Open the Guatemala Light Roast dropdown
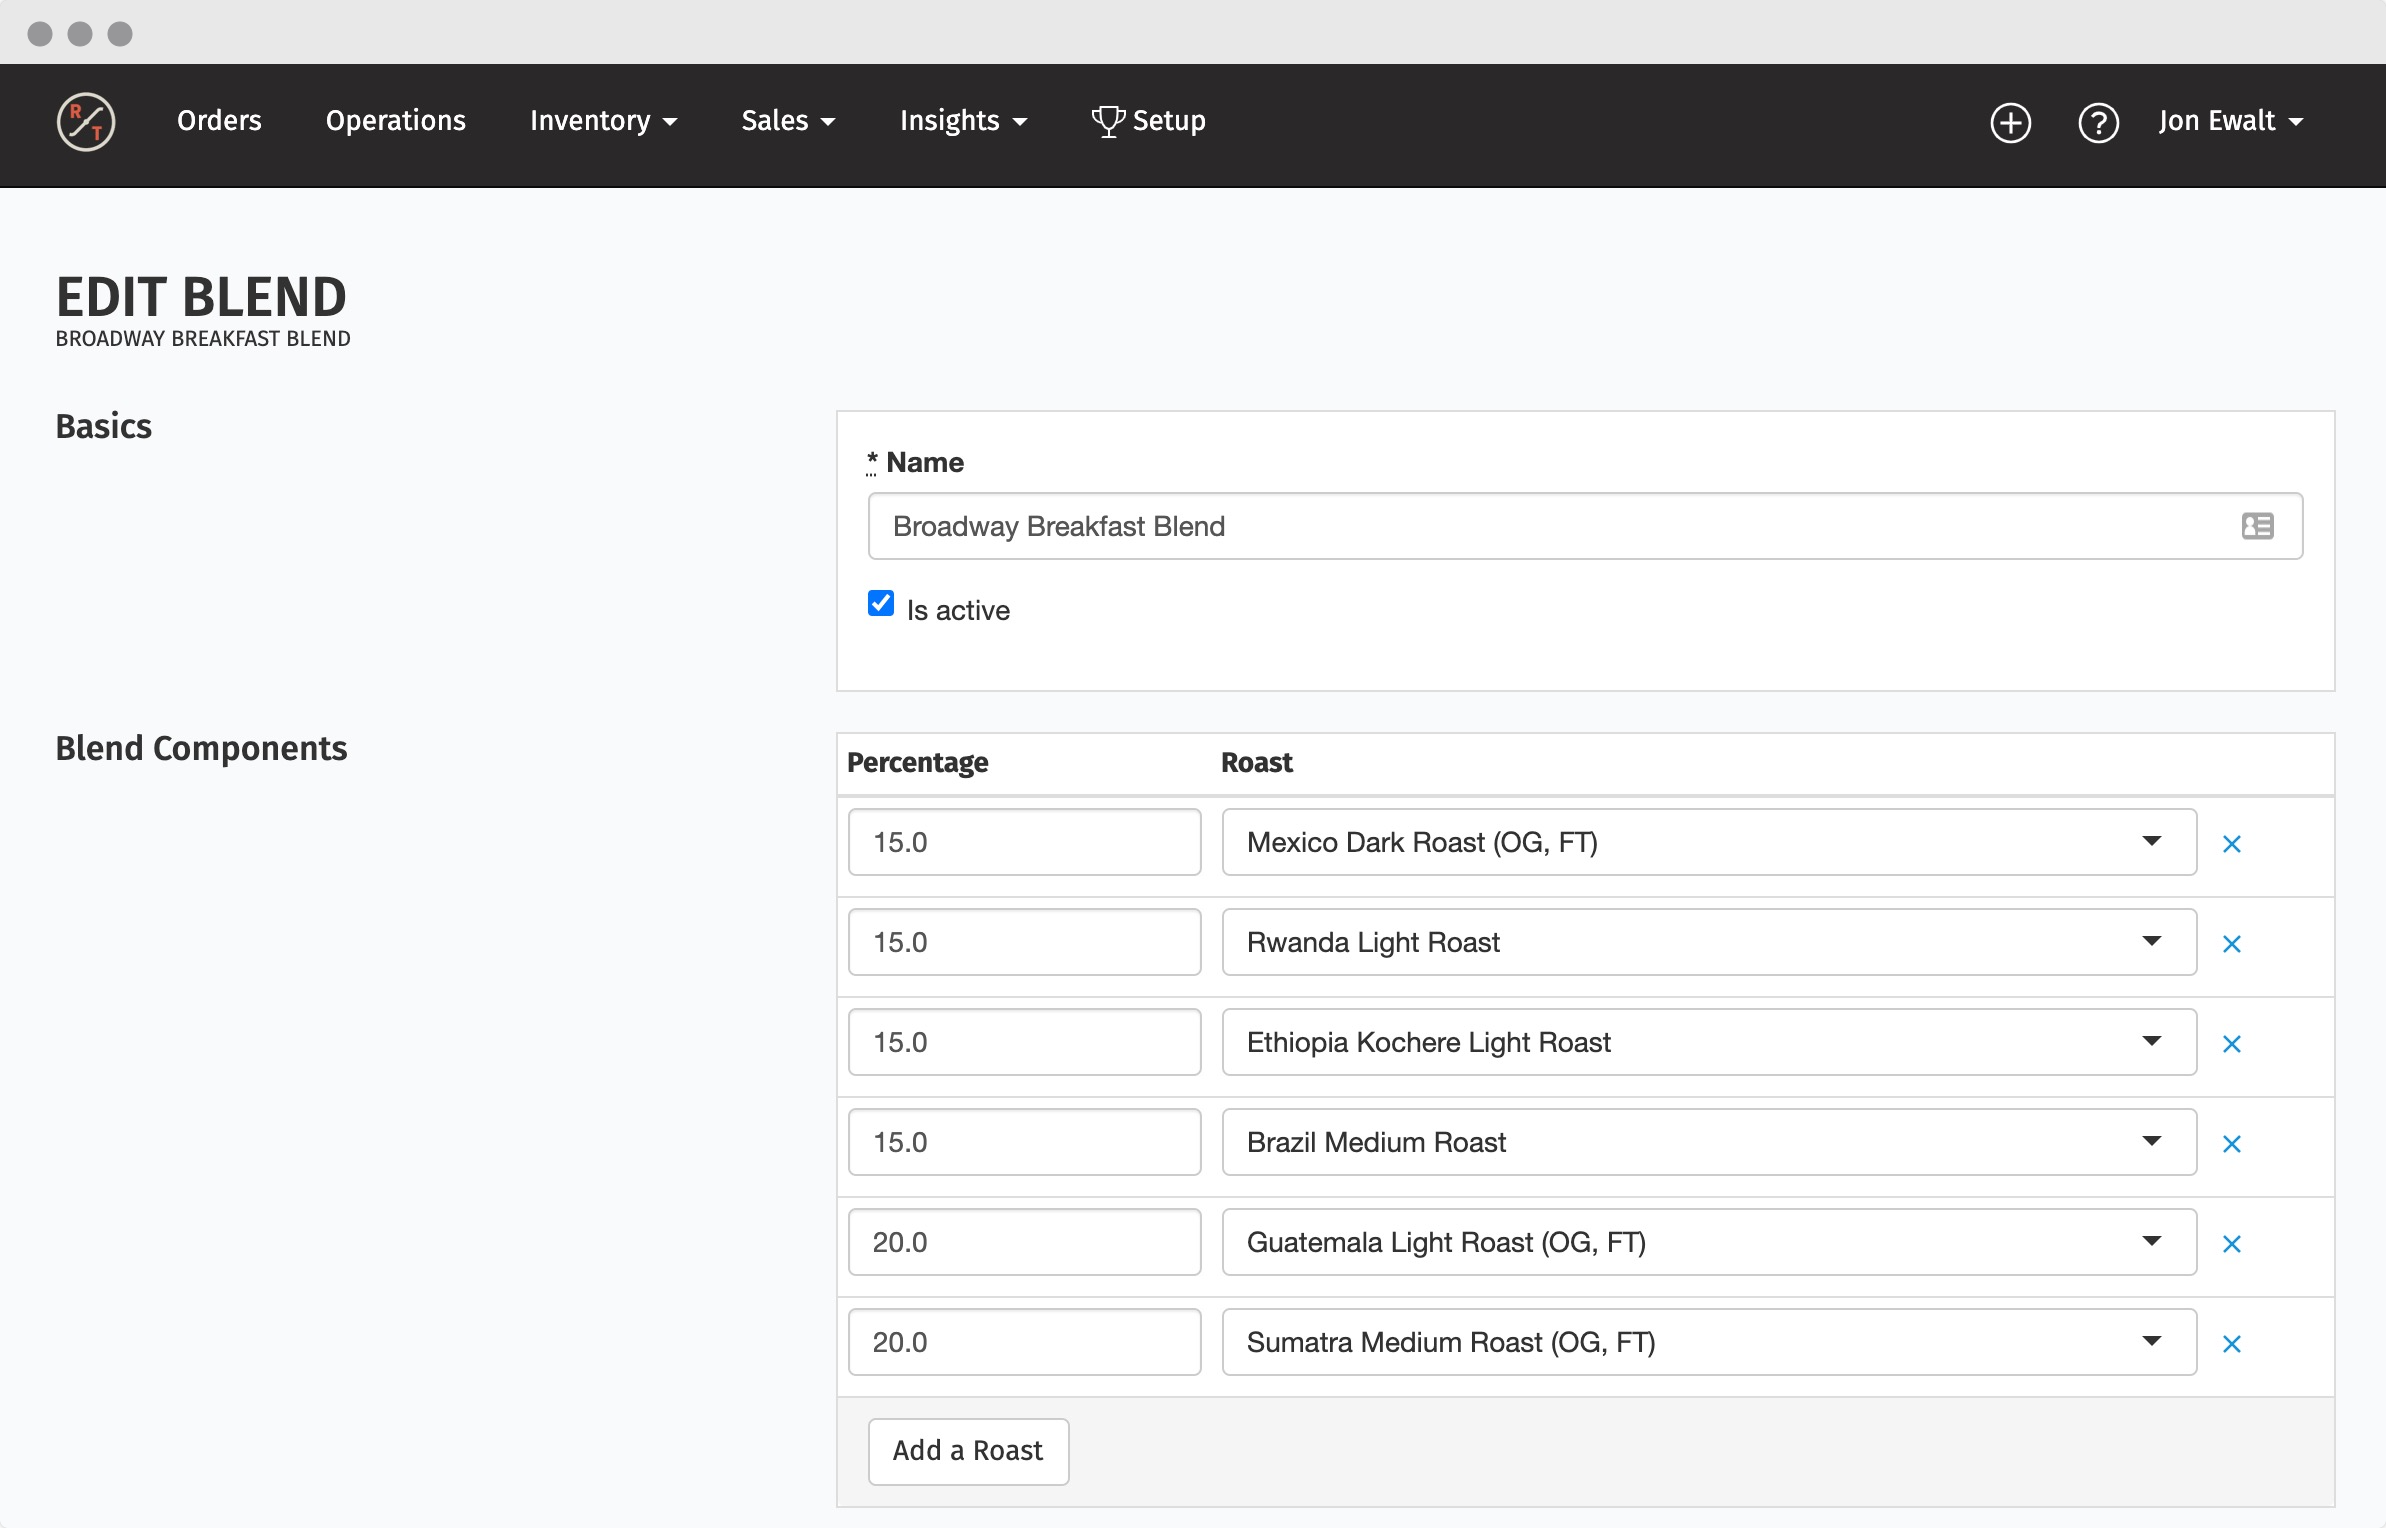This screenshot has width=2386, height=1528. 1708,1242
